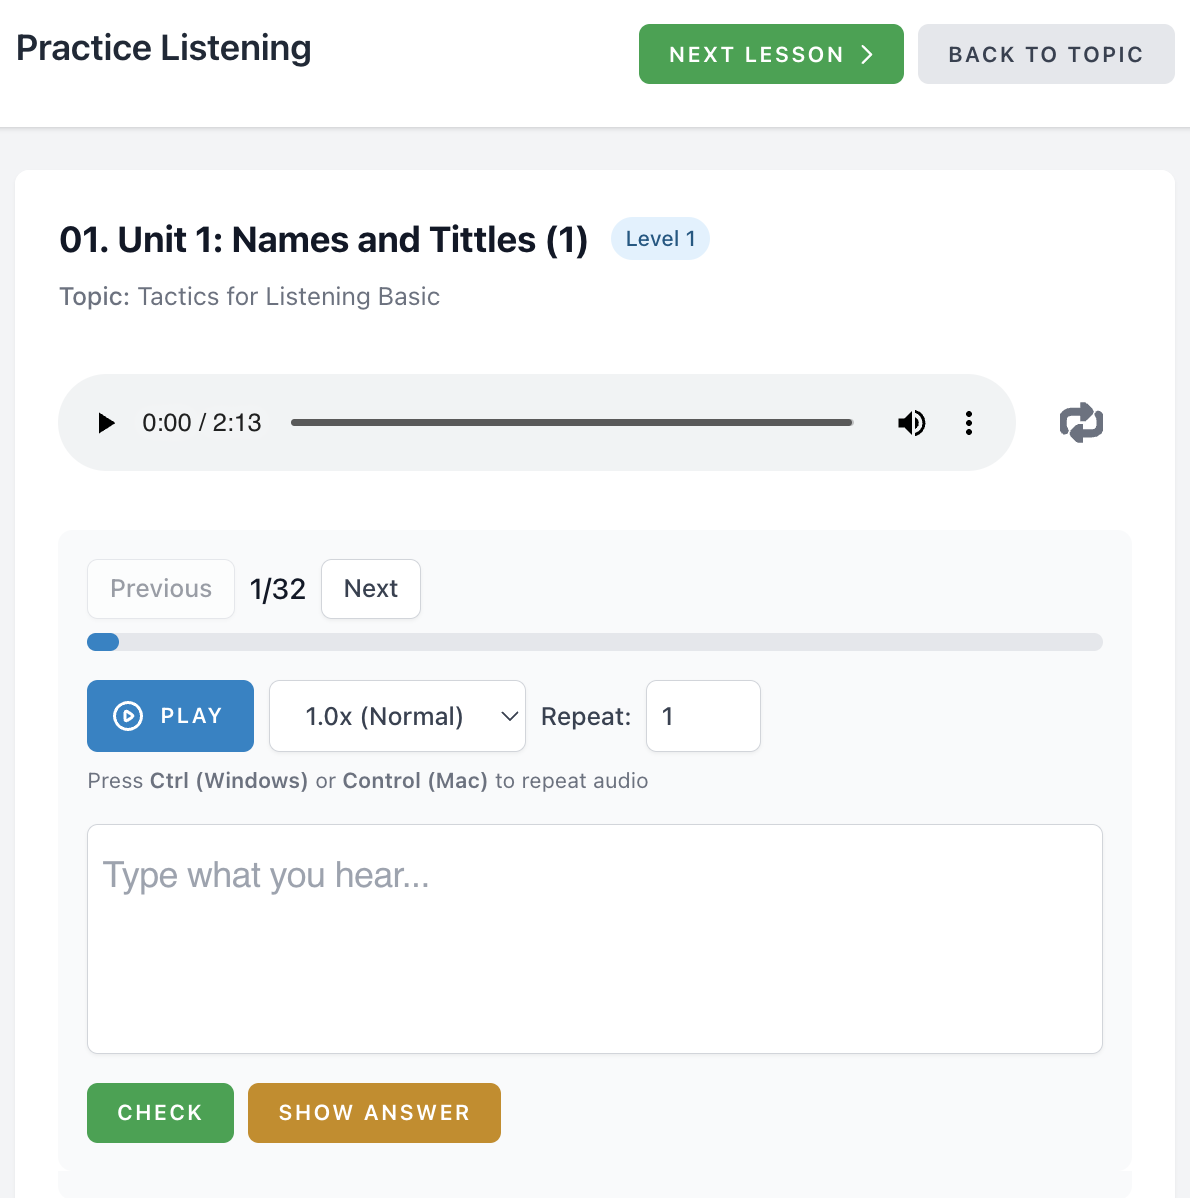The width and height of the screenshot is (1190, 1198).
Task: Click the speed dropdown chevron arrow
Action: [x=509, y=716]
